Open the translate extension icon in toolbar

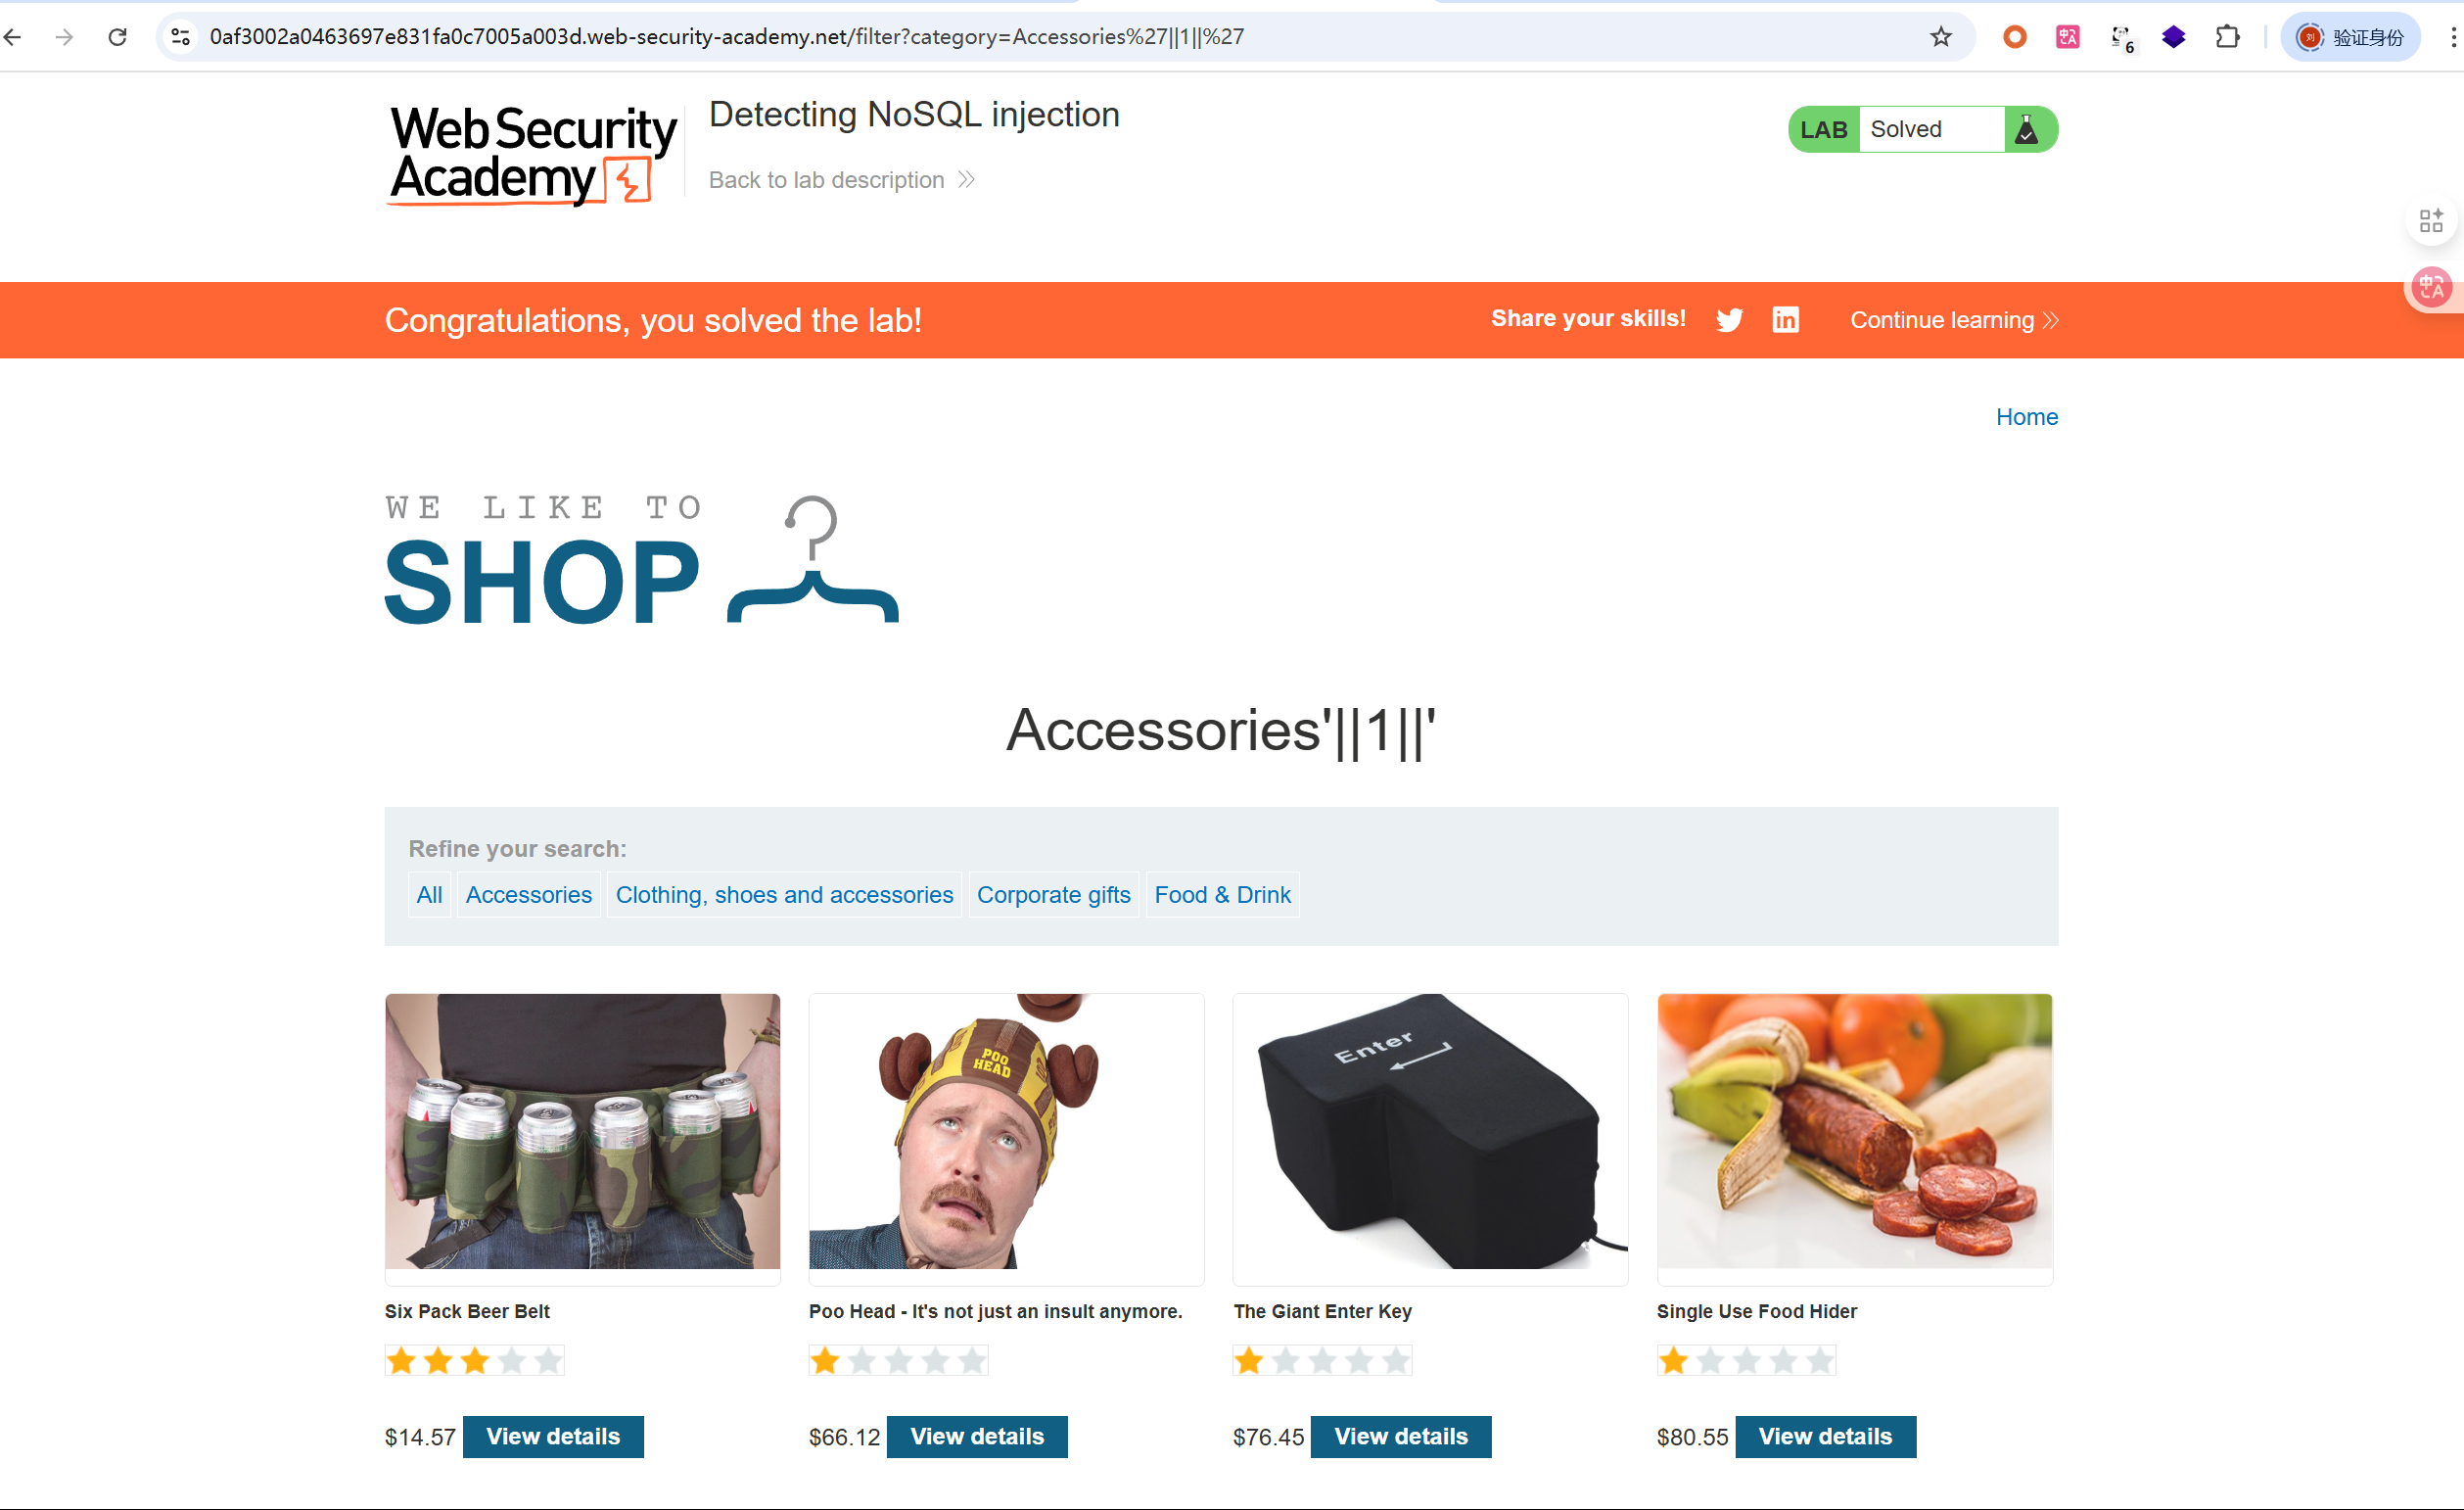[x=2068, y=37]
